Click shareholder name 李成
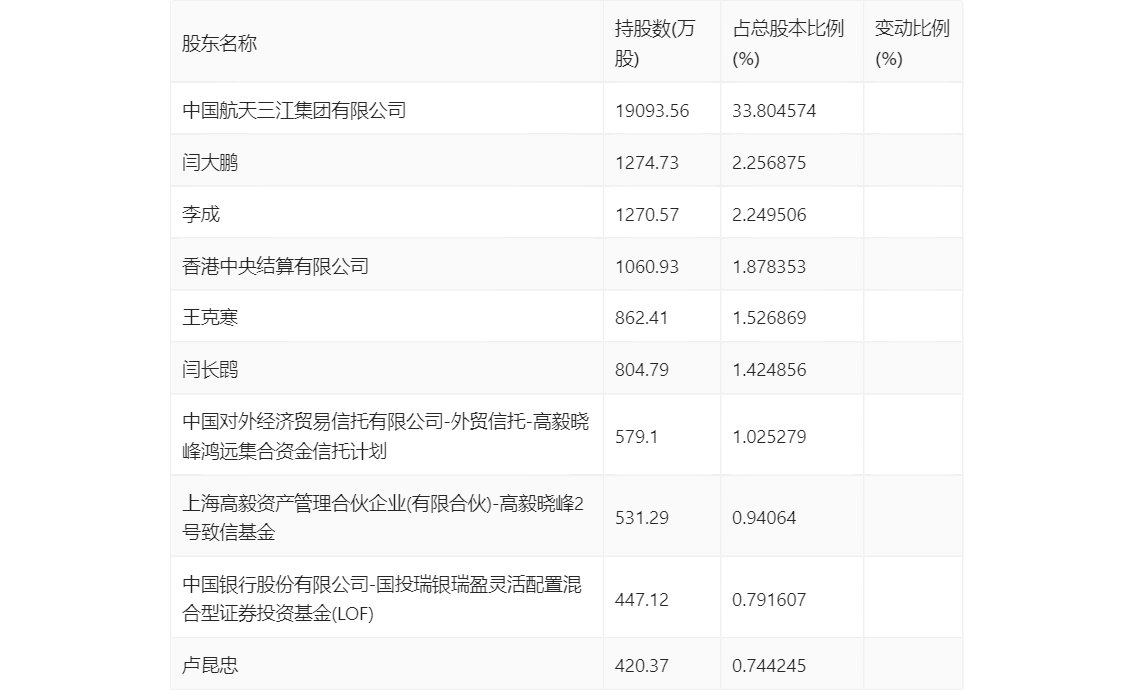Viewport: 1134px width, 690px height. tap(200, 215)
